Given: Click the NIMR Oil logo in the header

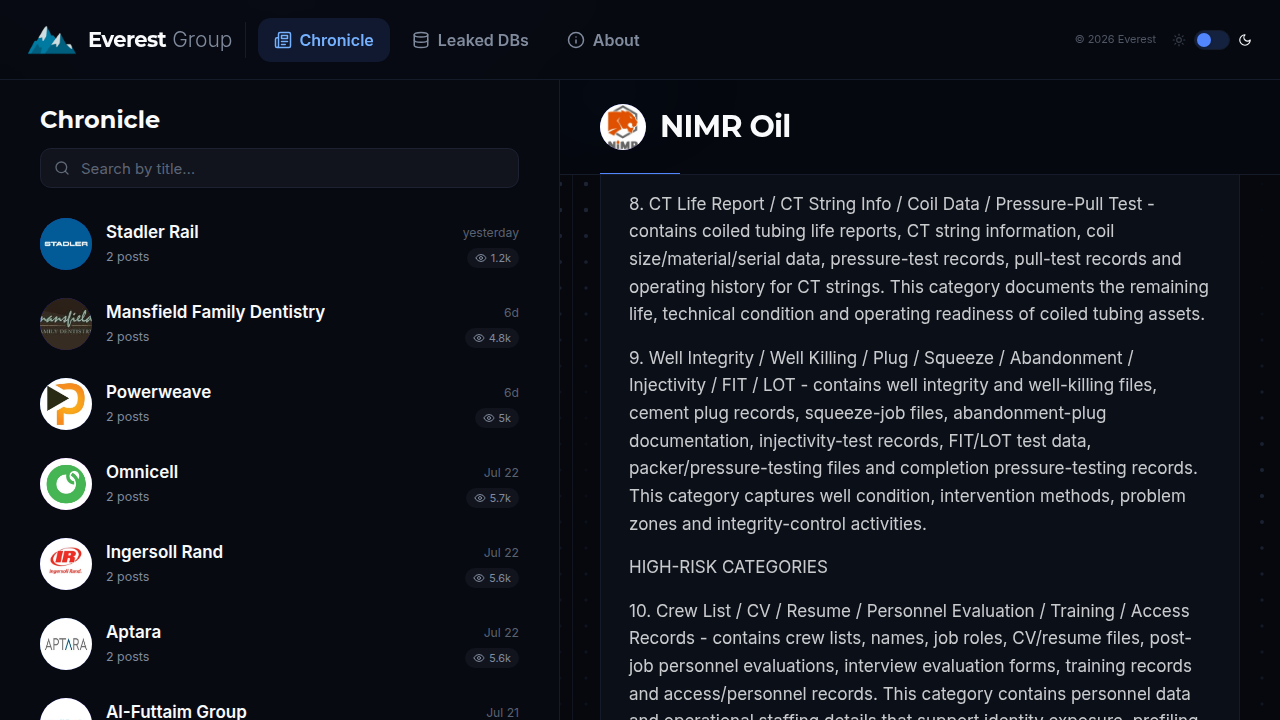Looking at the screenshot, I should click(623, 127).
